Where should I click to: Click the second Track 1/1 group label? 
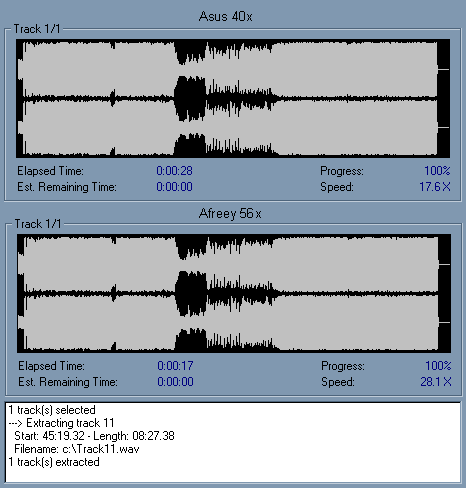(38, 224)
